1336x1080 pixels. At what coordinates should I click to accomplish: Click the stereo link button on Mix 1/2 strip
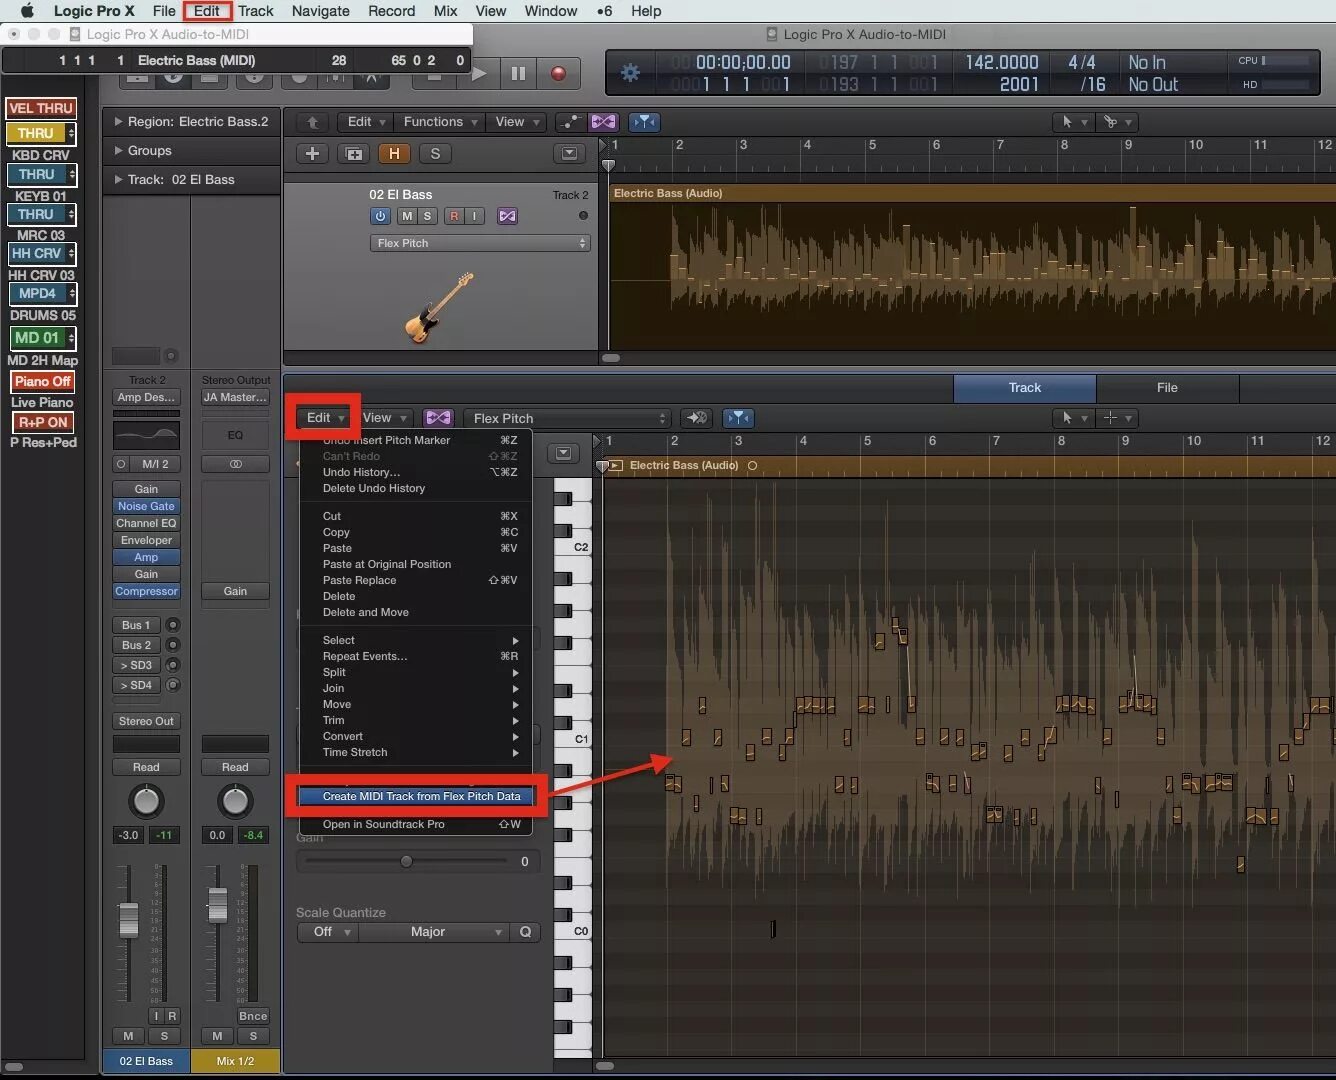tap(235, 464)
